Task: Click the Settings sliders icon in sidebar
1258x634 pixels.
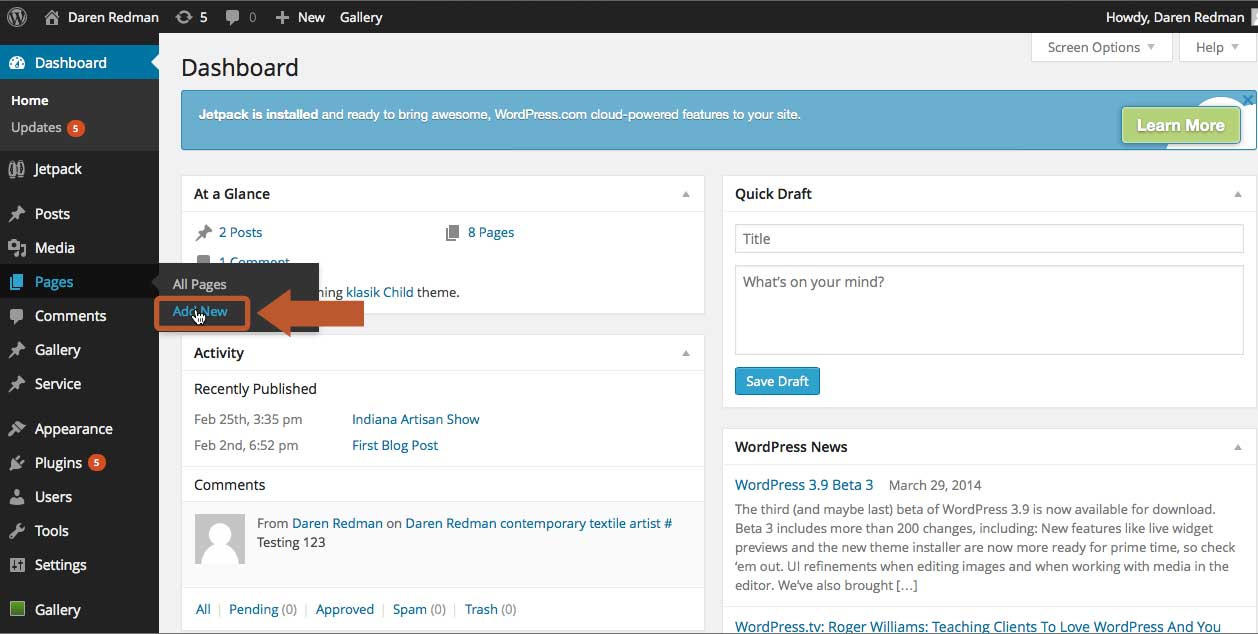Action: (17, 565)
